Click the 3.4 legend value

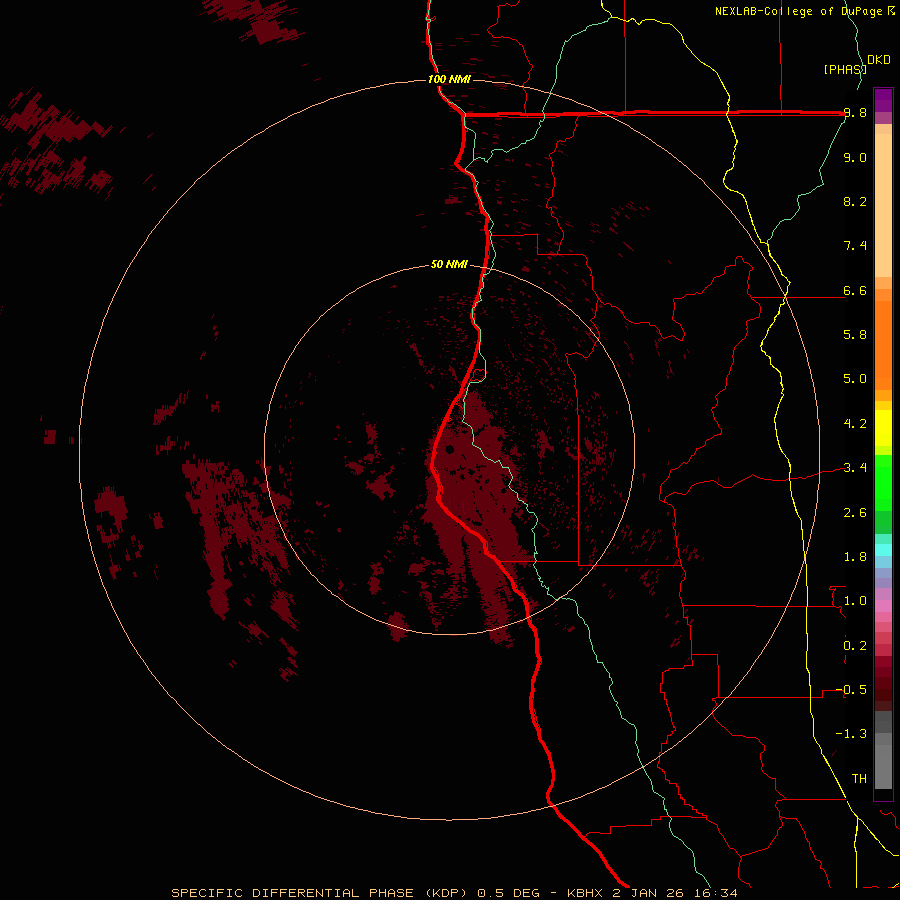[855, 468]
